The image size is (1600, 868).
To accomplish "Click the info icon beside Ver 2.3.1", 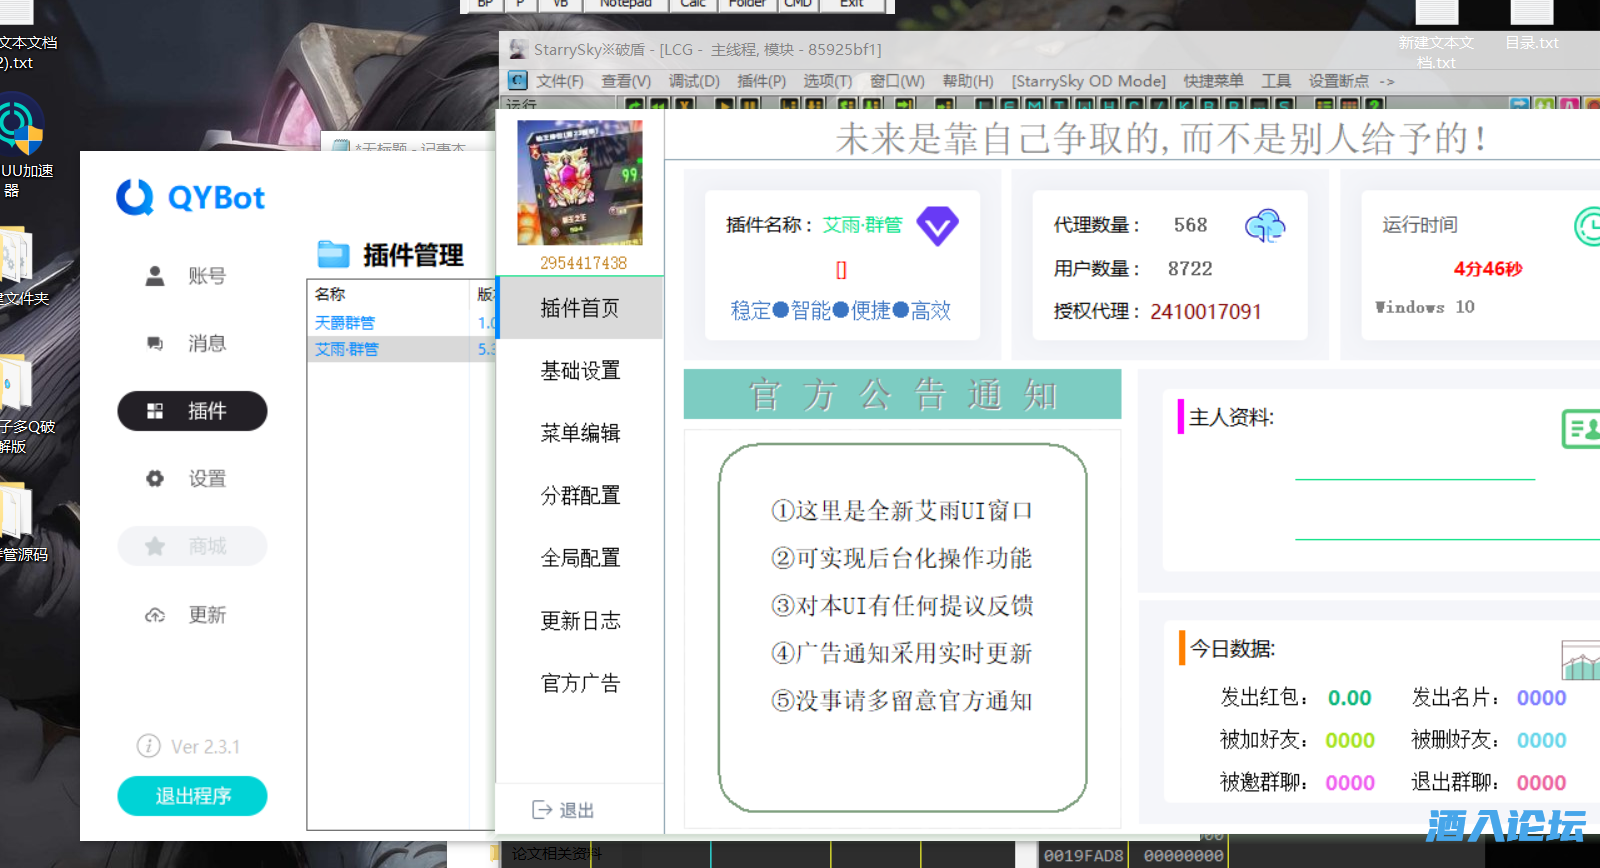I will click(148, 746).
